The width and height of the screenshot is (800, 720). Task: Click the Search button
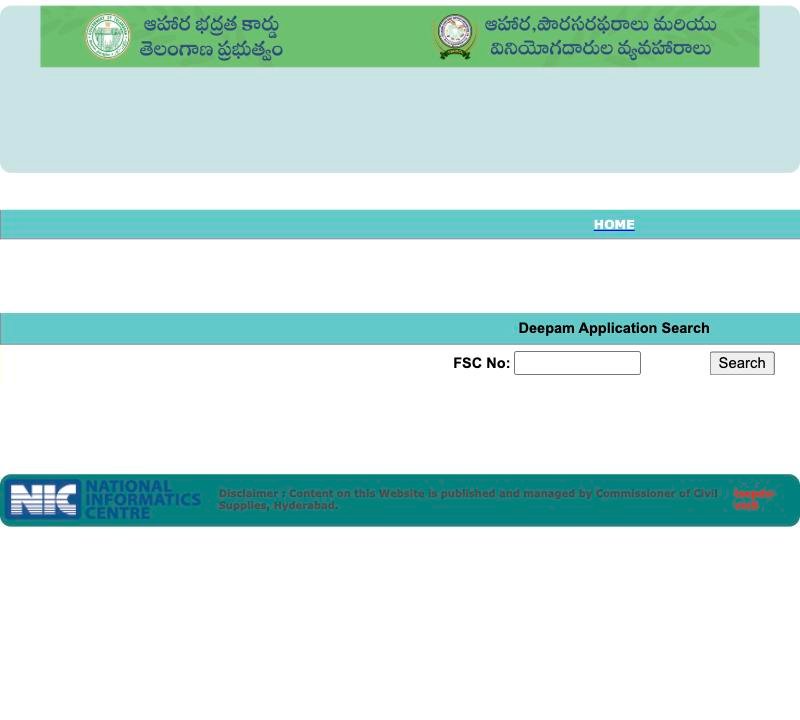coord(742,363)
